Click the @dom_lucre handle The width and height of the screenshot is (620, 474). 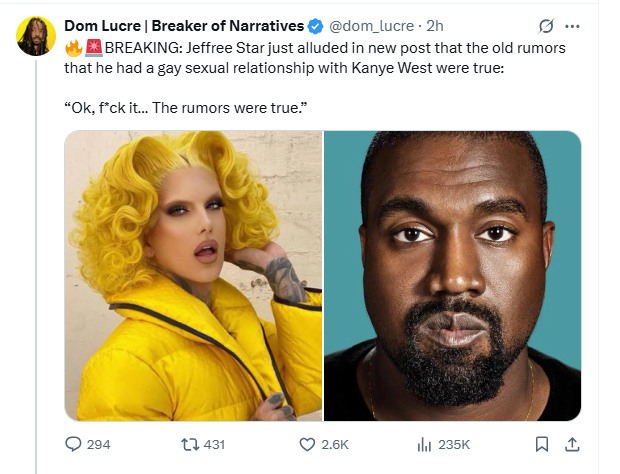tap(370, 25)
